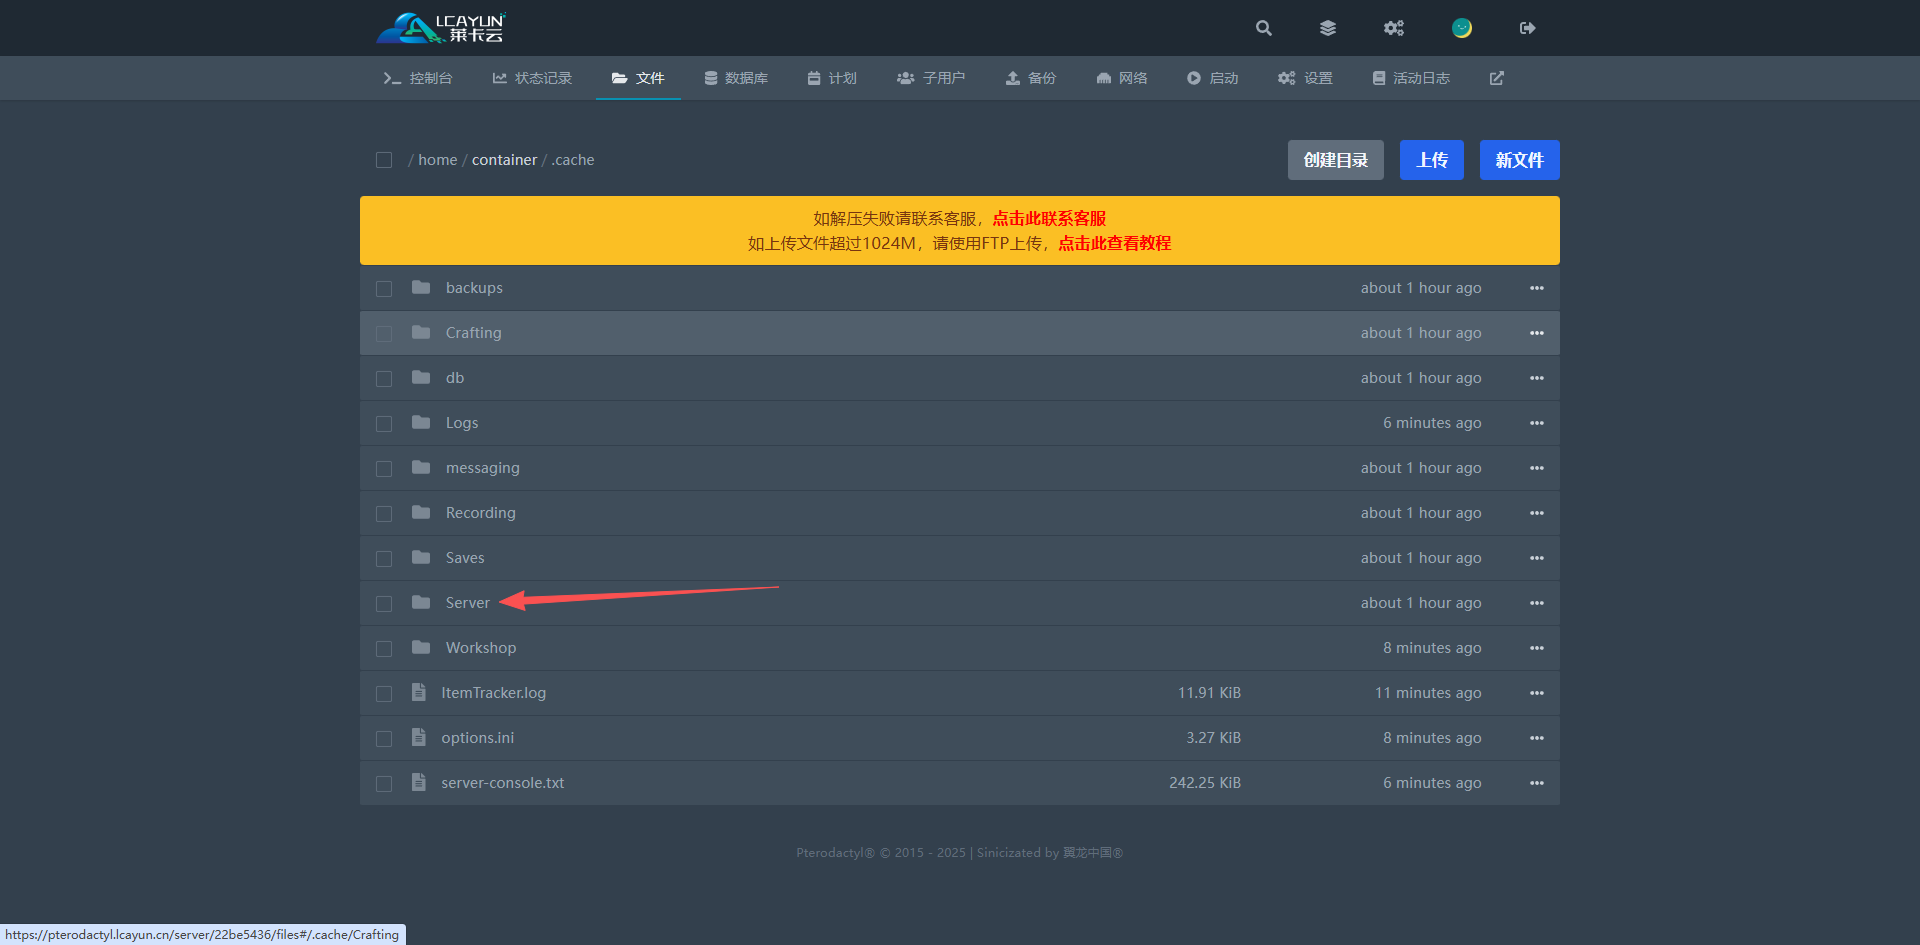Viewport: 1920px width, 945px height.
Task: Expand actions menu for server-console.txt
Action: pyautogui.click(x=1537, y=783)
